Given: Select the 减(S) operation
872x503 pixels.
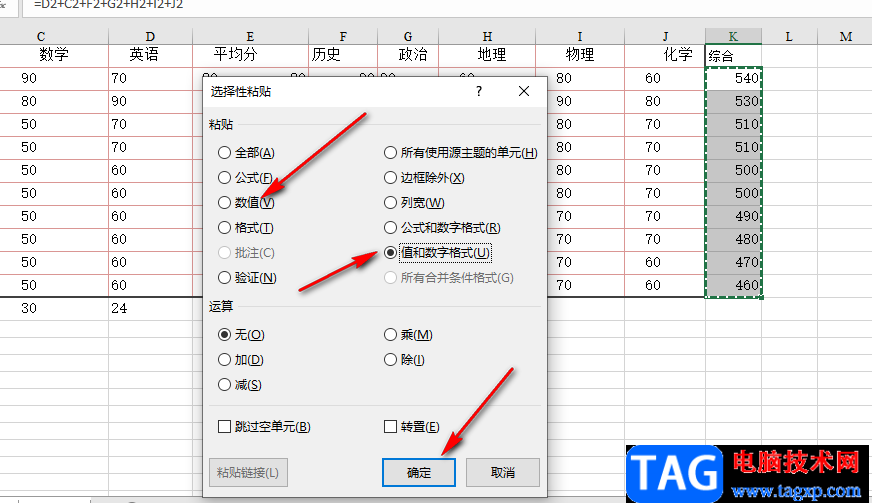Looking at the screenshot, I should (x=240, y=384).
